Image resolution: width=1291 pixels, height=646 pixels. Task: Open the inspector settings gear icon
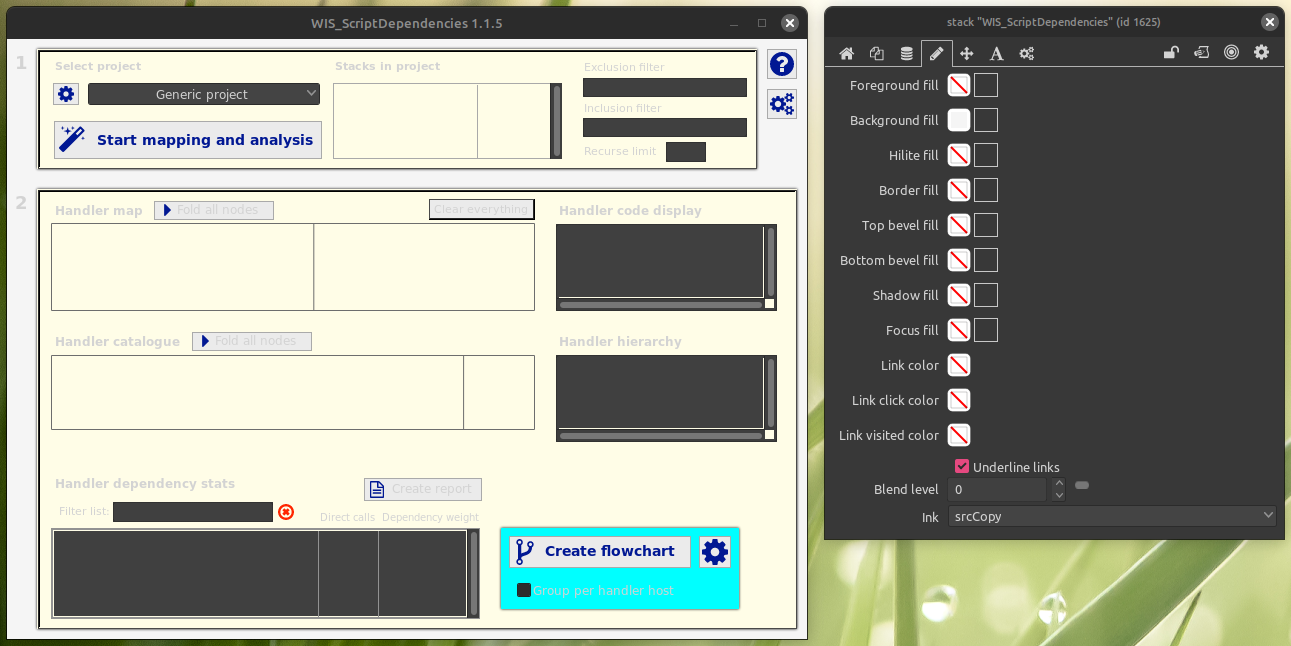1261,53
